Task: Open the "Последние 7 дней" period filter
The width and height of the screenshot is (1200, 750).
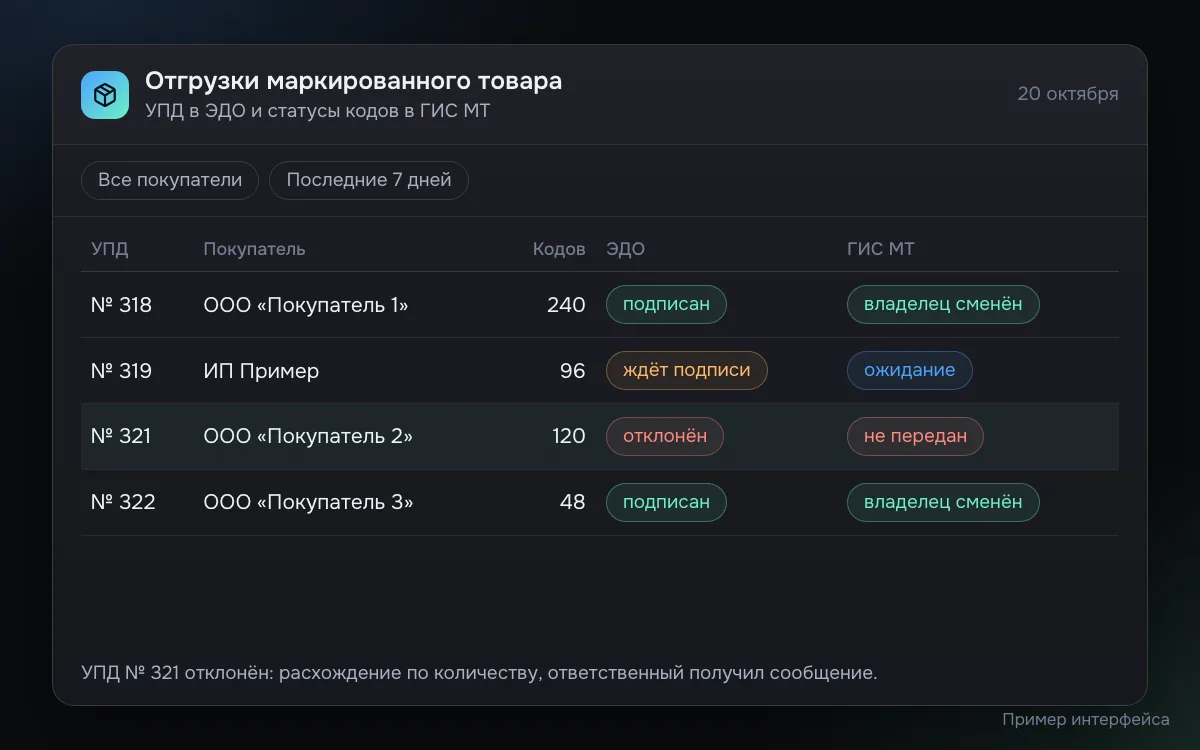Action: point(369,180)
